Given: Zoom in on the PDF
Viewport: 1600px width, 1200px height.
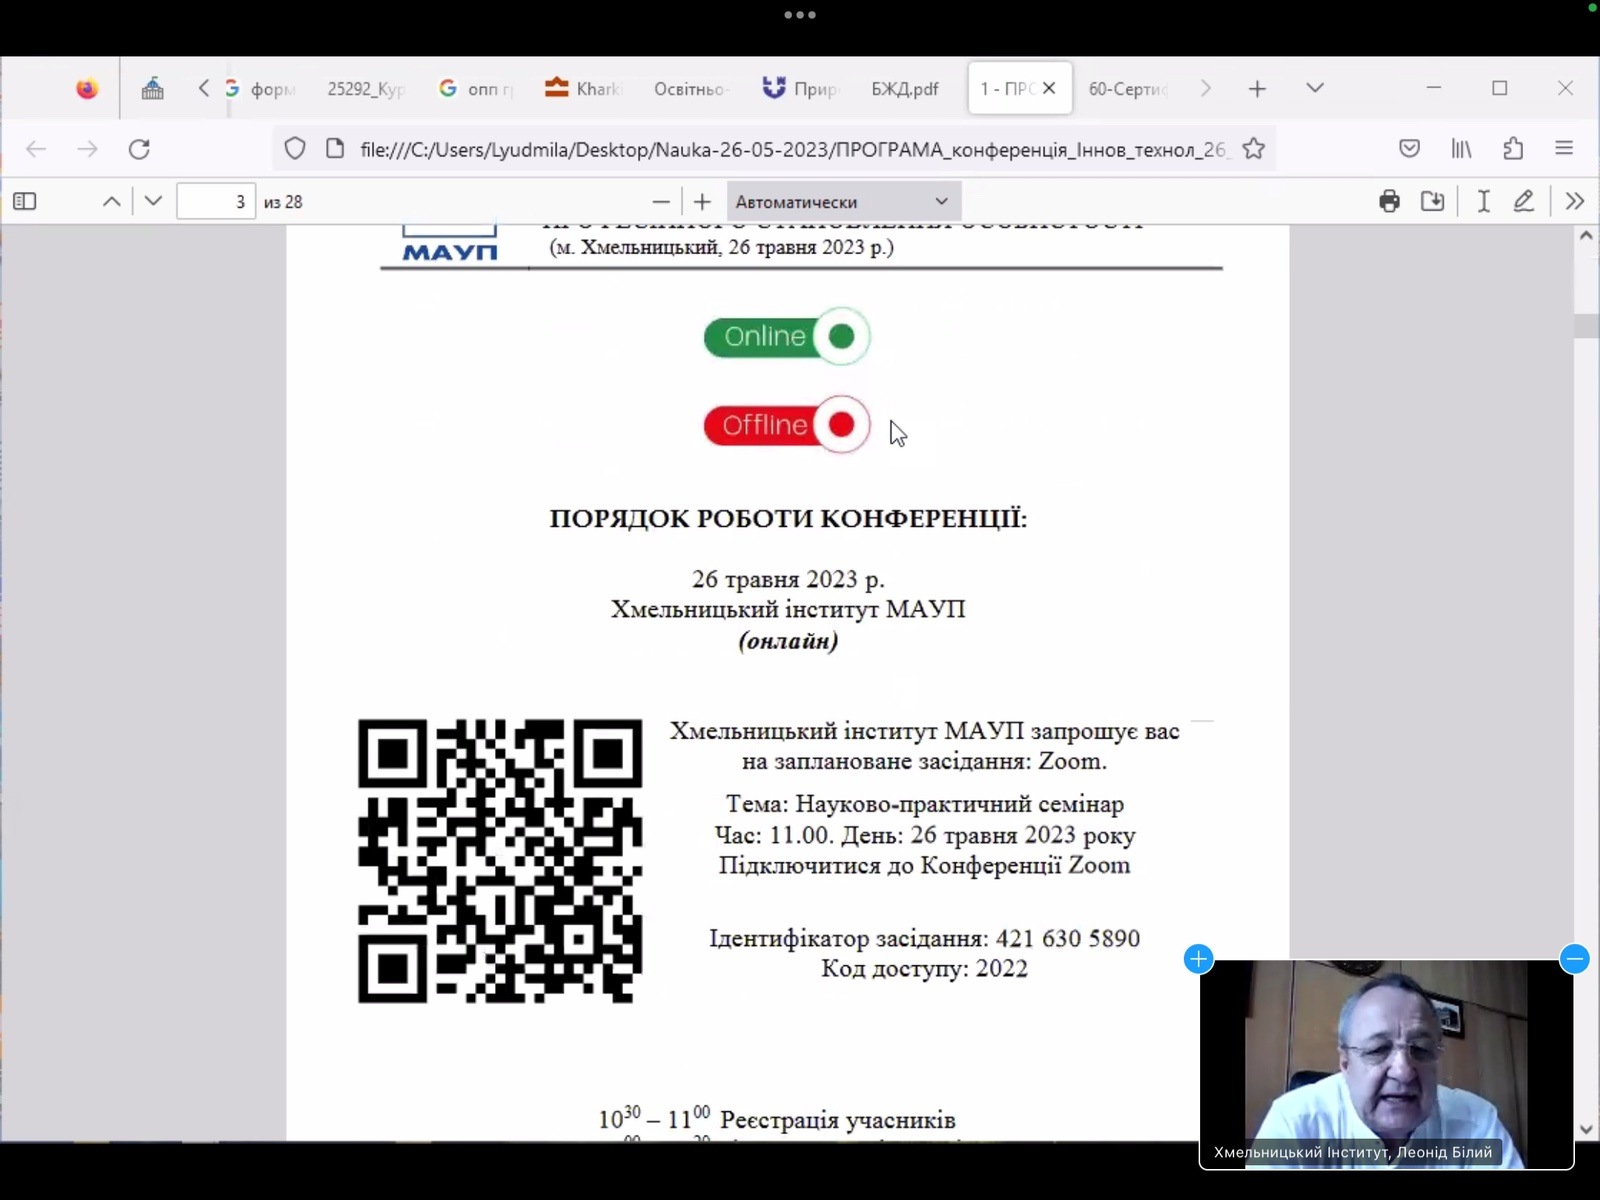Looking at the screenshot, I should pyautogui.click(x=702, y=202).
